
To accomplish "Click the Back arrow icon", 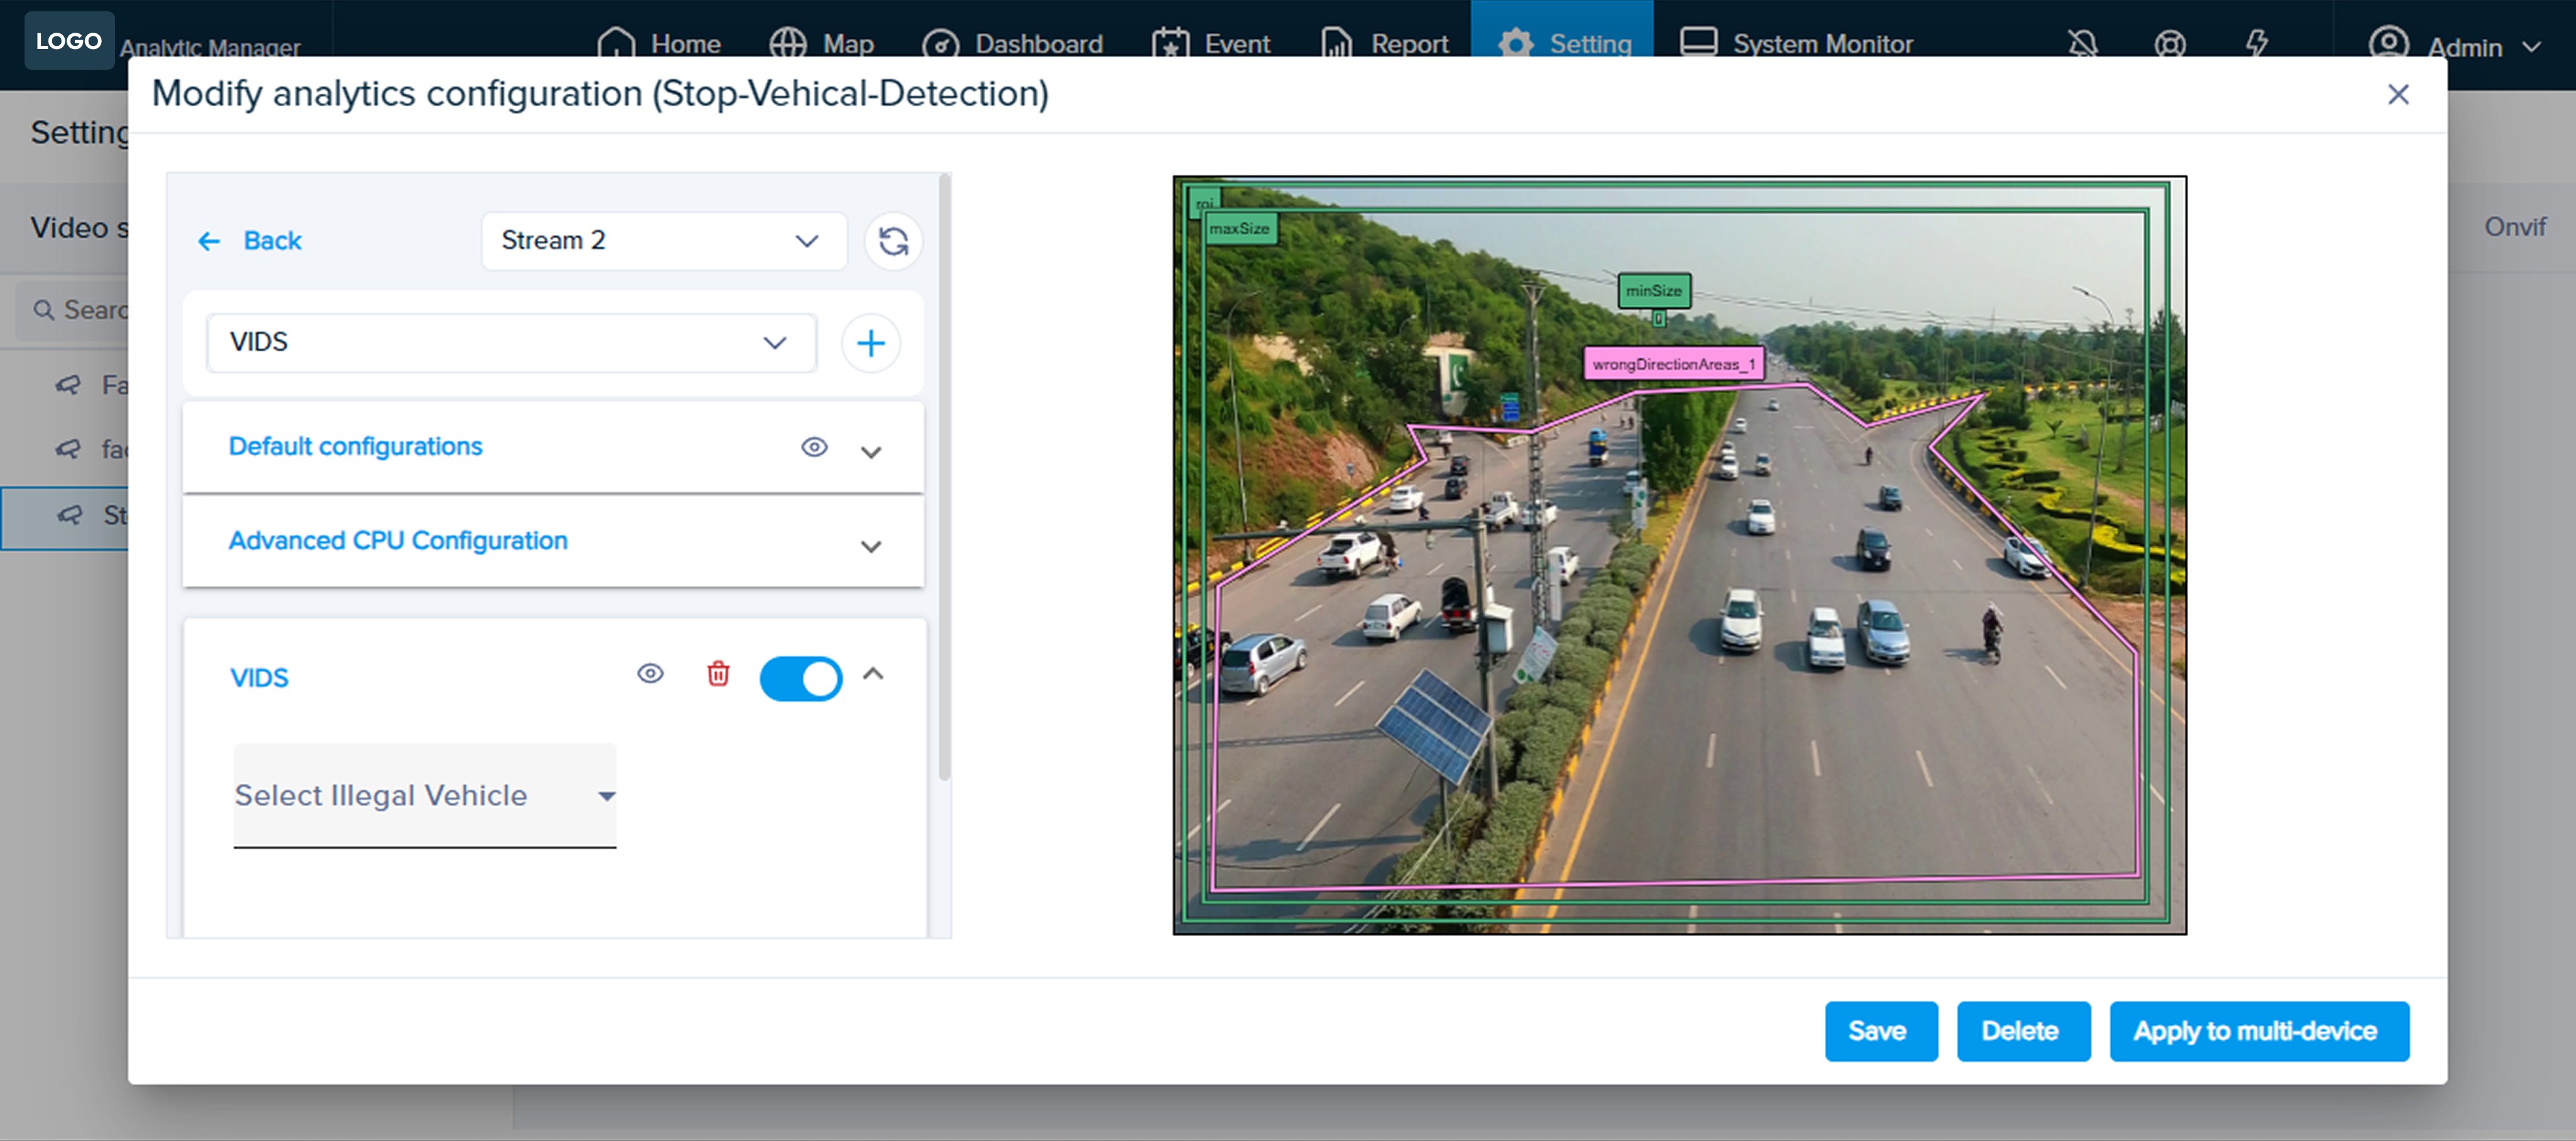I will tap(209, 241).
